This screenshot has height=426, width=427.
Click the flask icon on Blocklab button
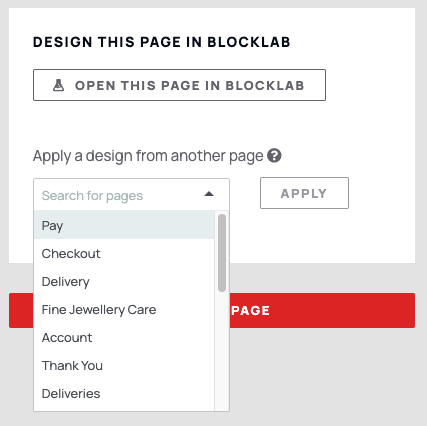tap(59, 85)
